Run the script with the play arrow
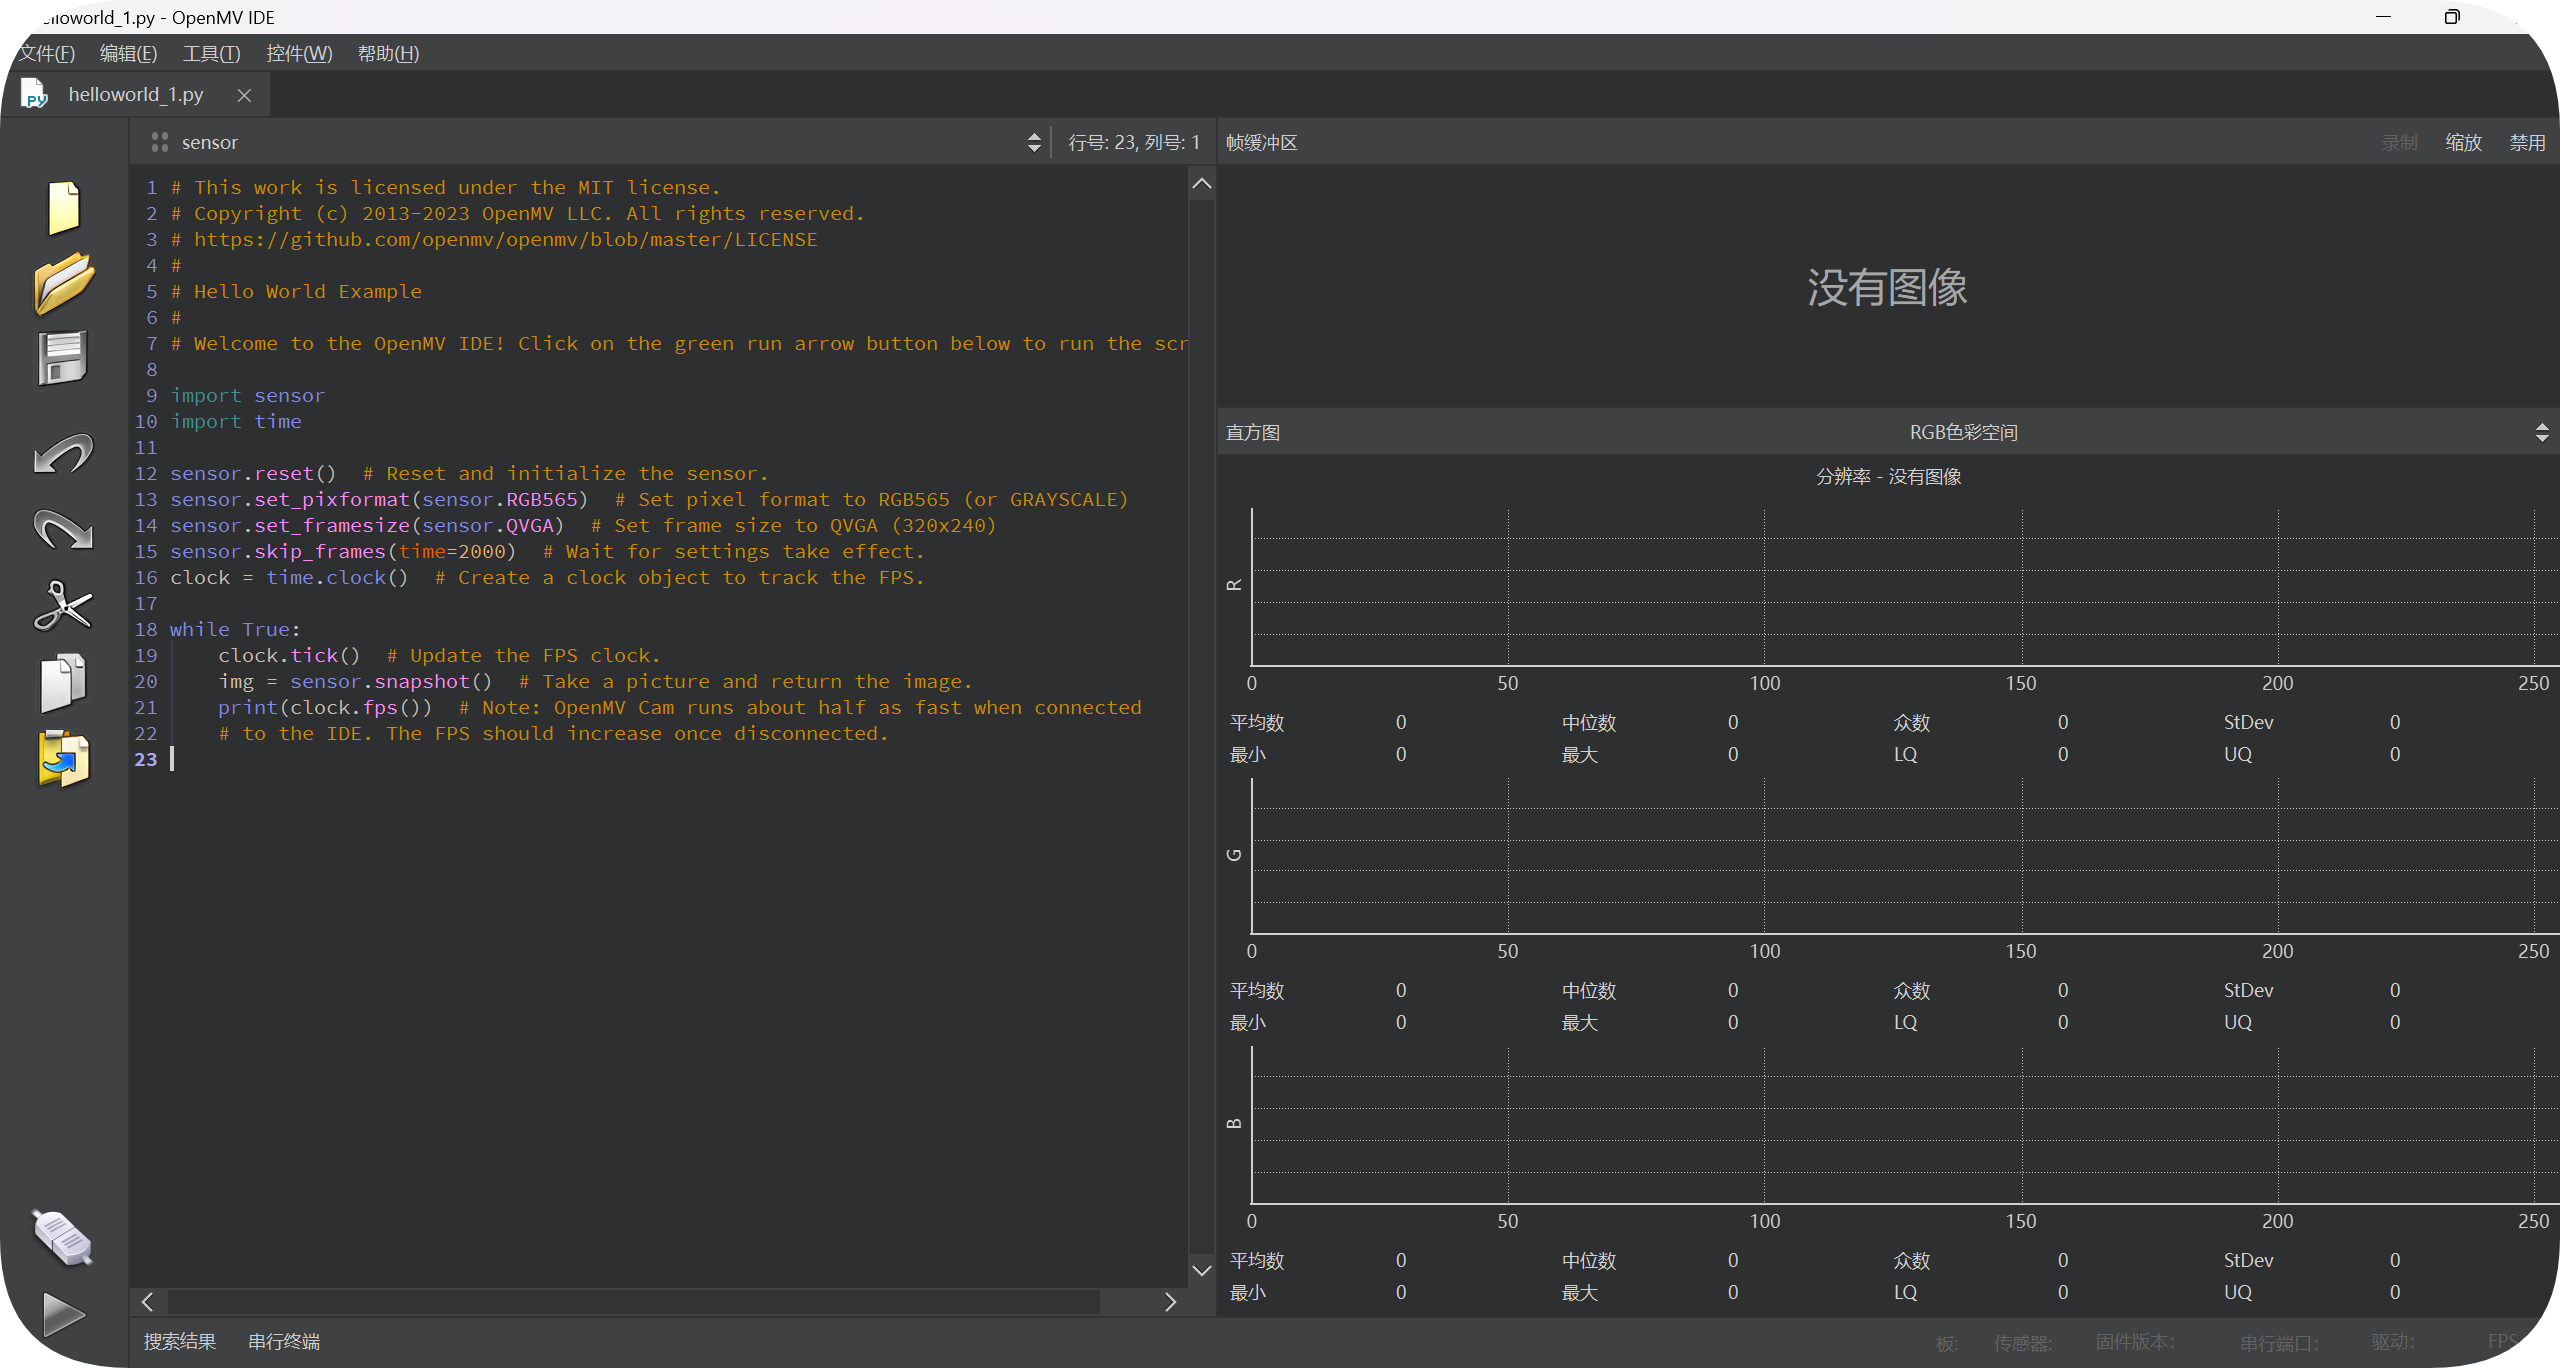Viewport: 2560px width, 1368px height. pyautogui.click(x=64, y=1313)
